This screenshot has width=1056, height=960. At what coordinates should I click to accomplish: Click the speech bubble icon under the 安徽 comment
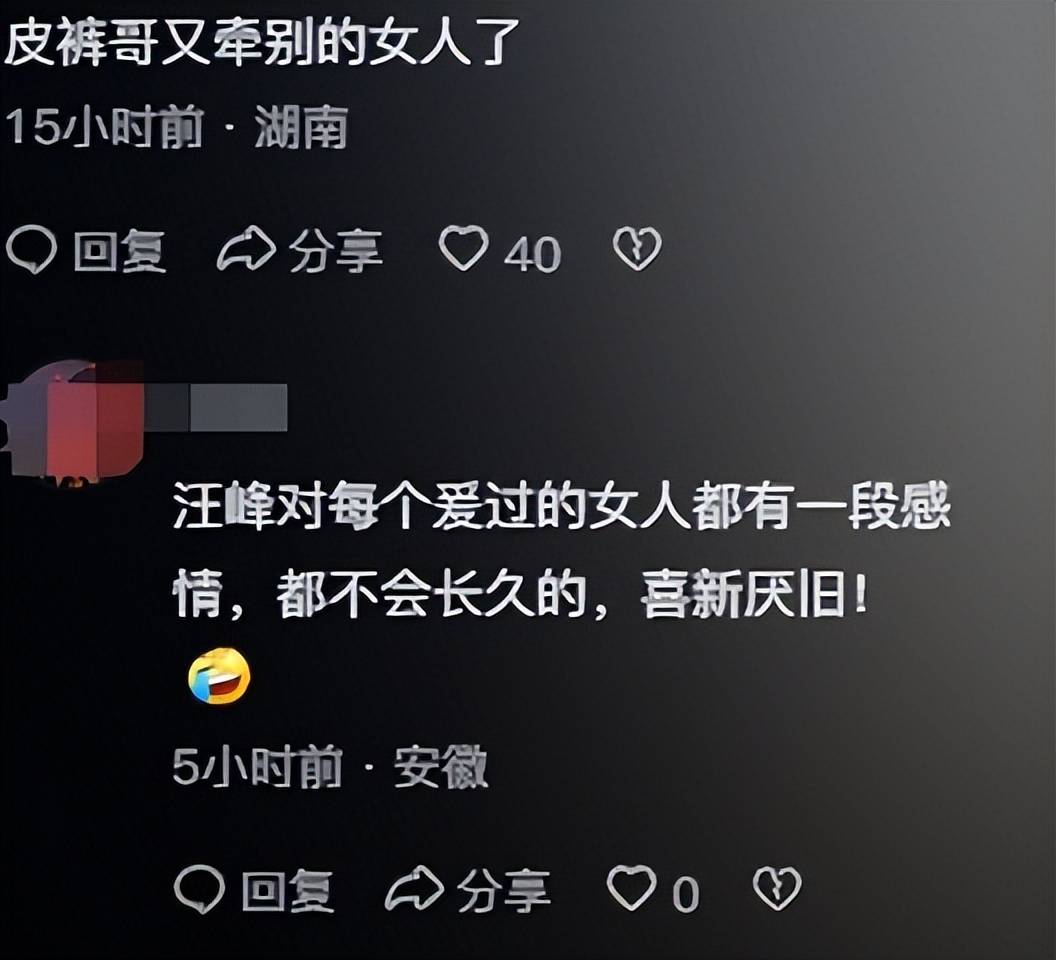[x=199, y=889]
